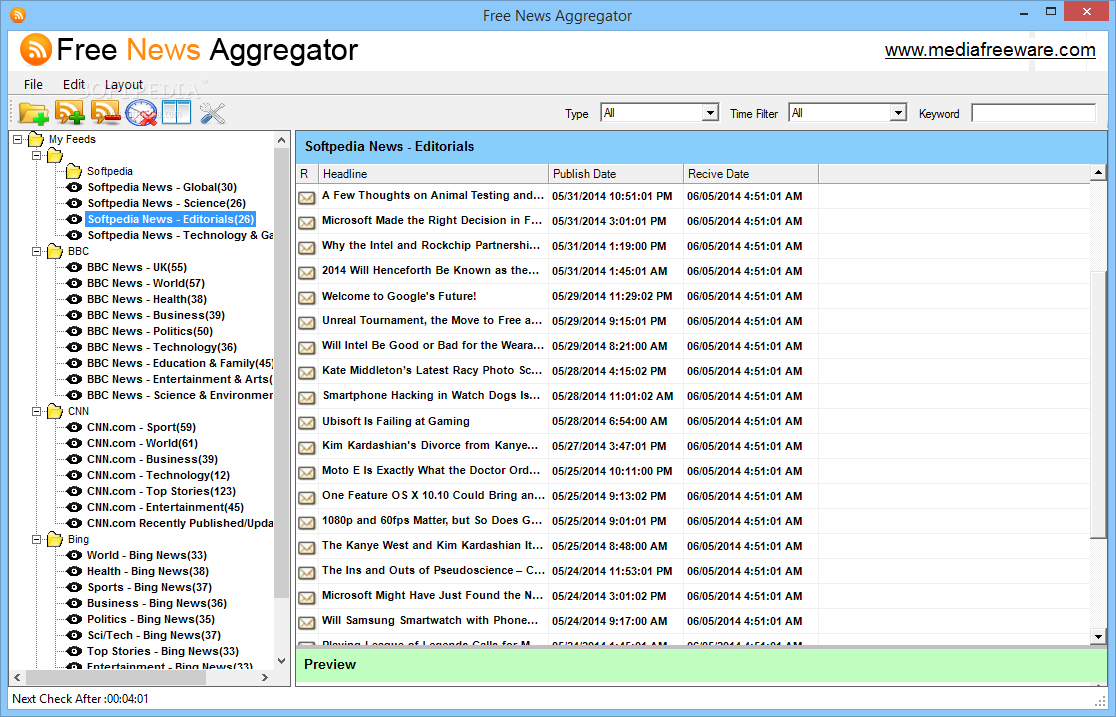Collapse the unnamed folder under My Feeds

(x=36, y=155)
